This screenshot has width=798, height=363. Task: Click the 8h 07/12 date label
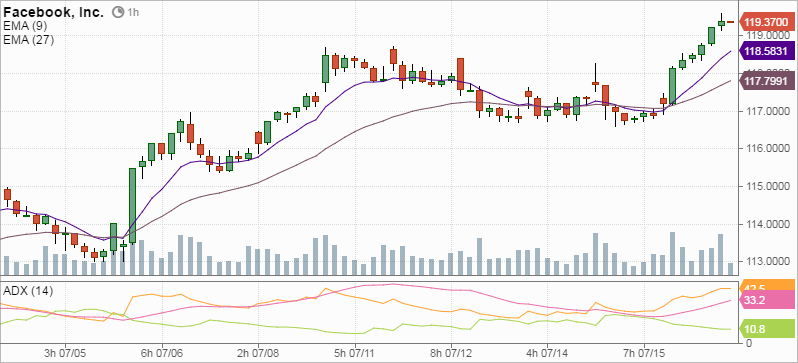pyautogui.click(x=451, y=352)
